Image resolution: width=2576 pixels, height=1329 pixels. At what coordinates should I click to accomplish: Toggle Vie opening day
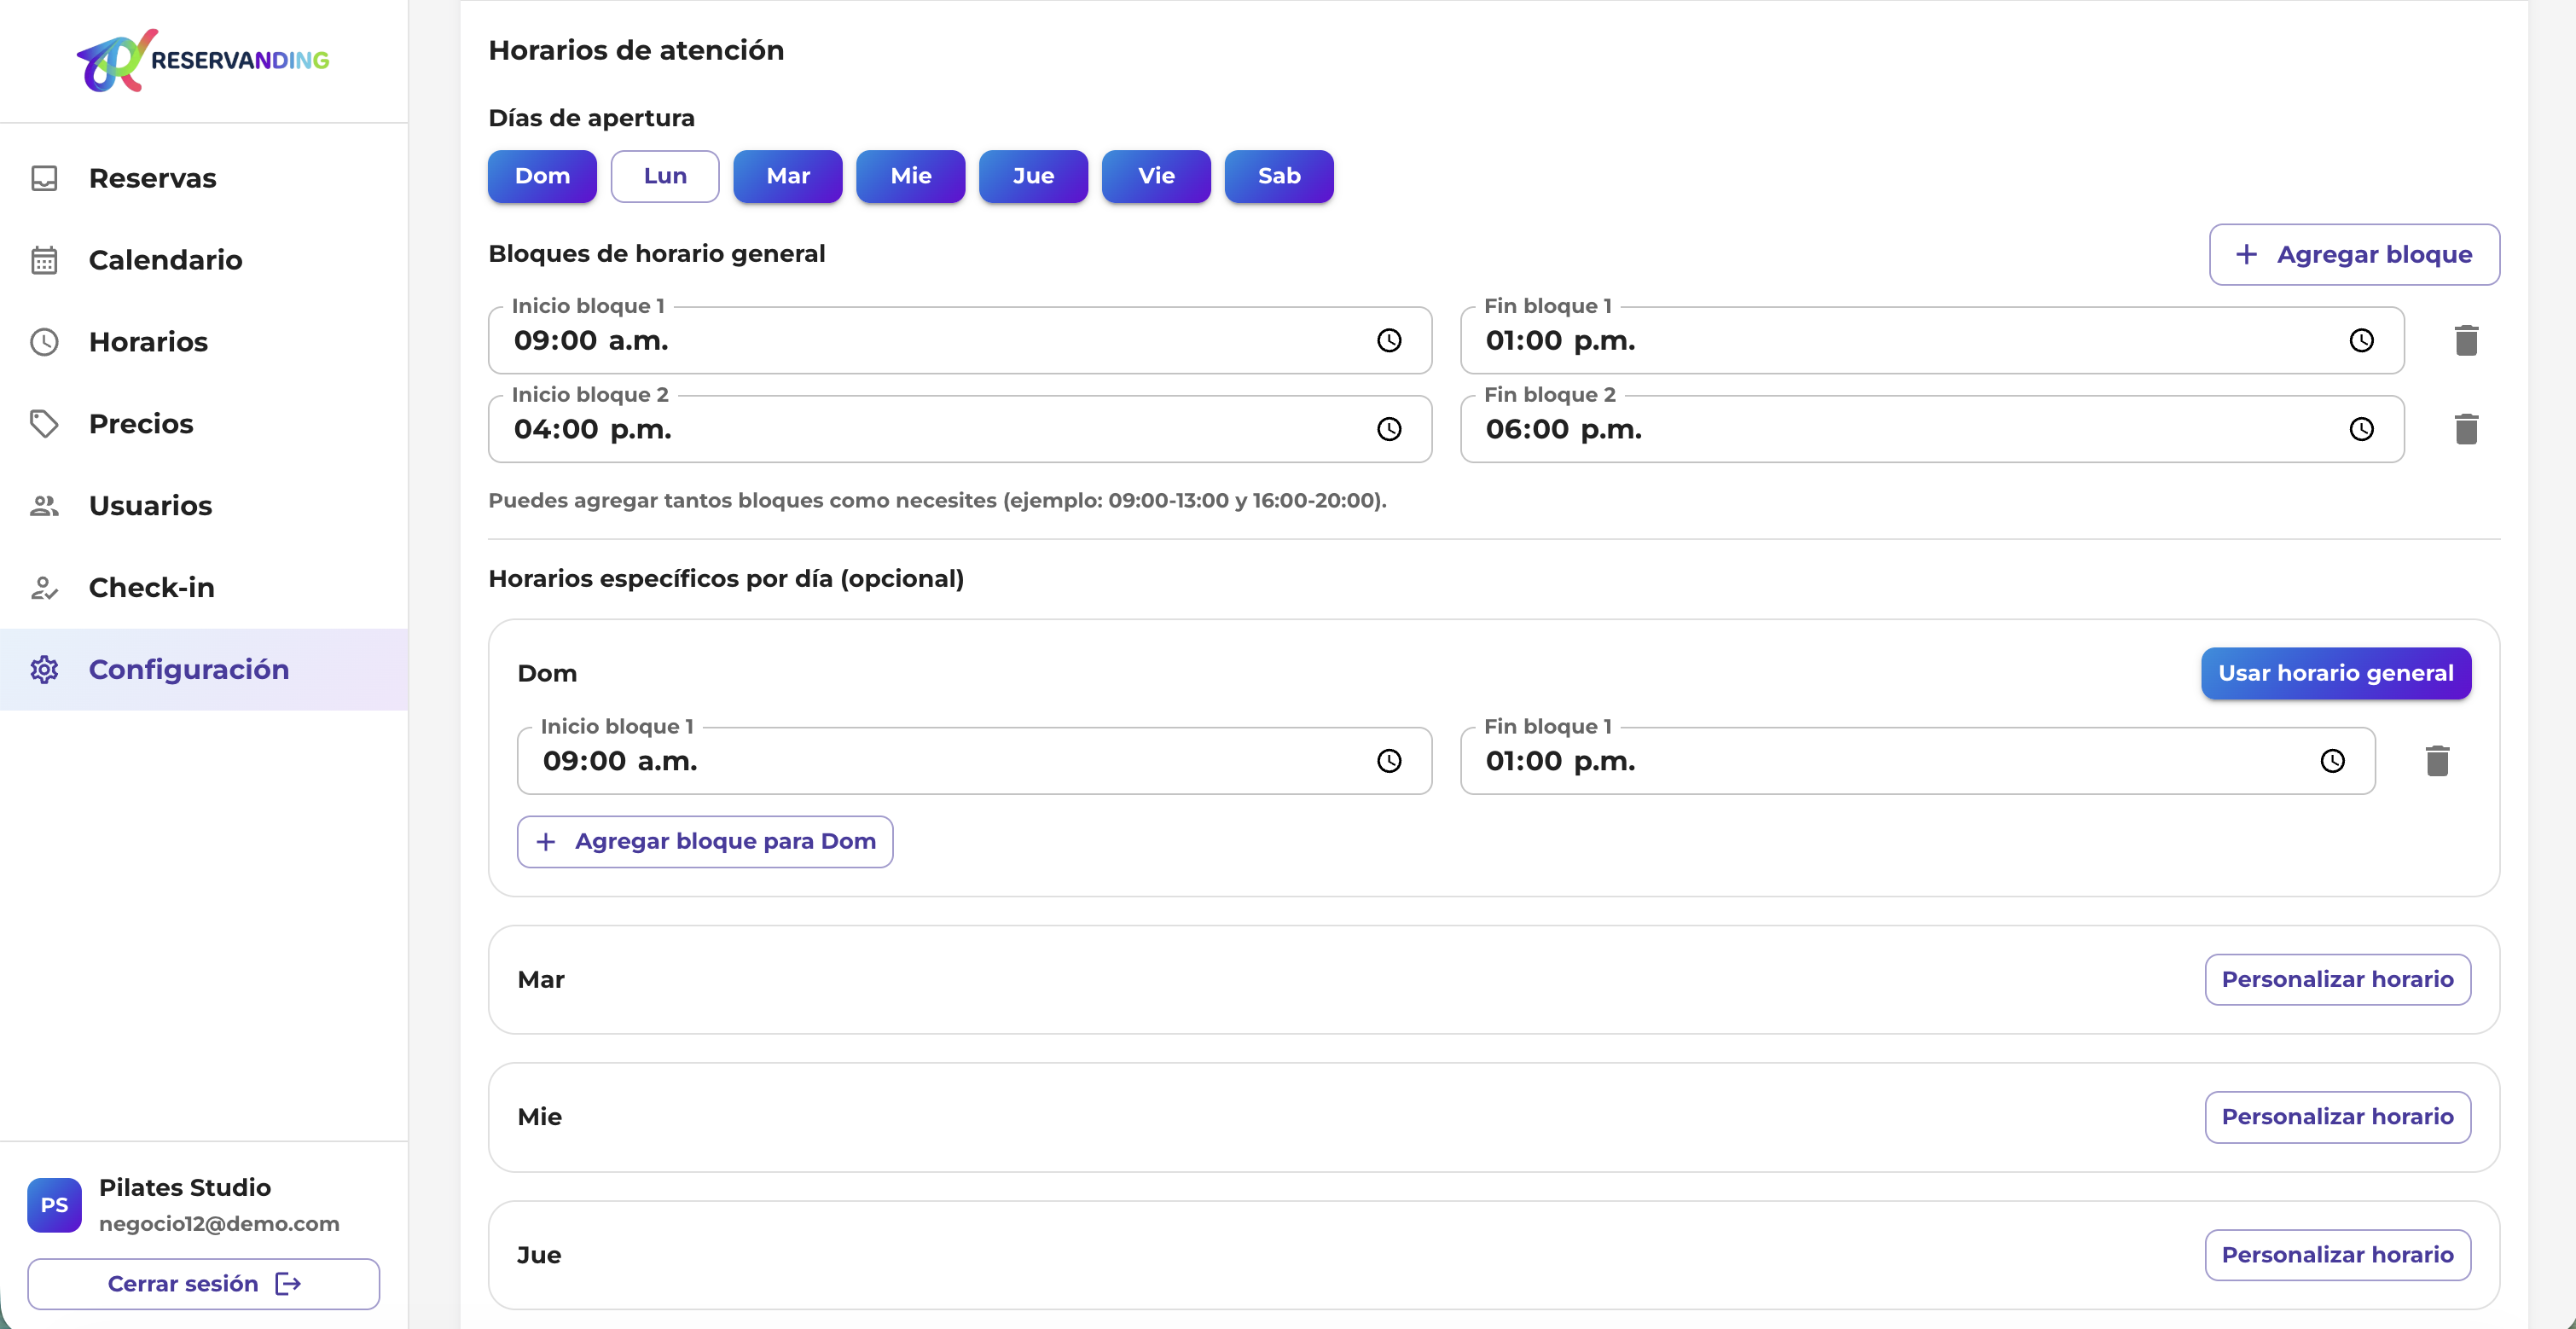1156,176
